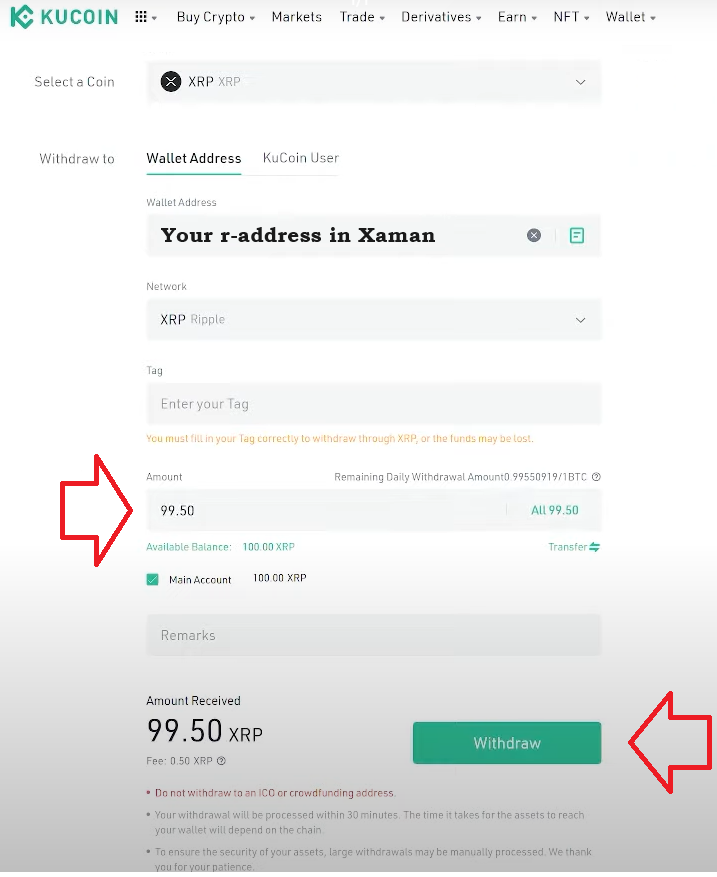Open the Network XRP Ripple dropdown
The width and height of the screenshot is (717, 877).
[x=580, y=320]
